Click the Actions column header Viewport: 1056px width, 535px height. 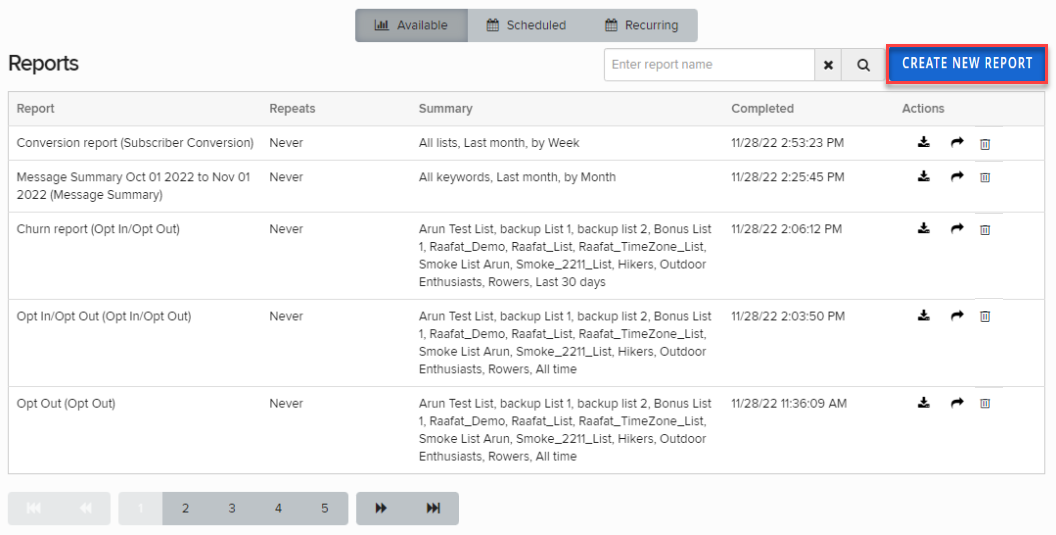tap(923, 108)
